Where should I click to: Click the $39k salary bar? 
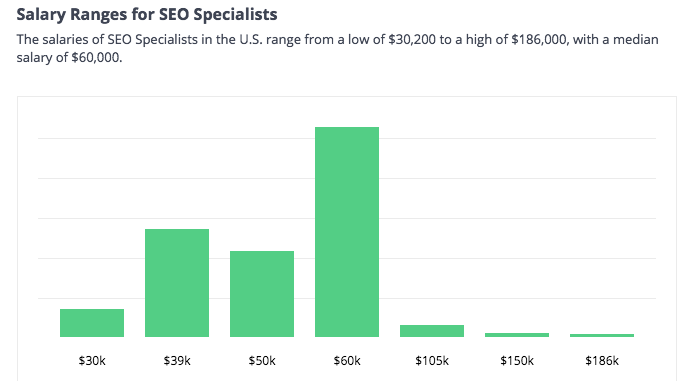pyautogui.click(x=177, y=283)
